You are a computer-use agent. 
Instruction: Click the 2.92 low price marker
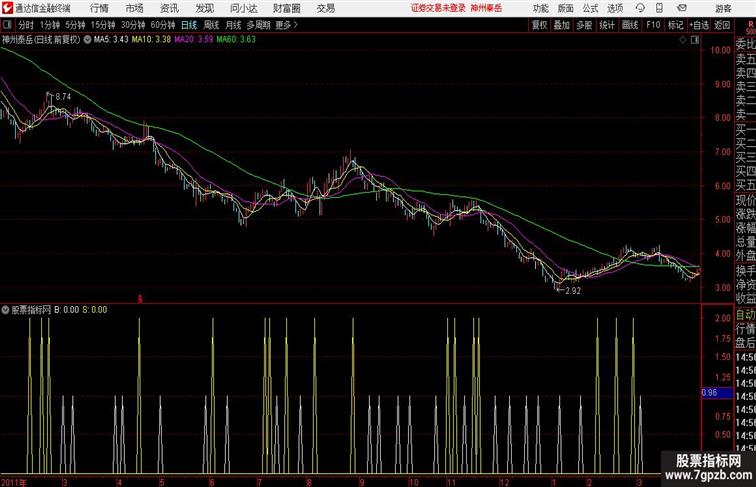click(x=573, y=291)
